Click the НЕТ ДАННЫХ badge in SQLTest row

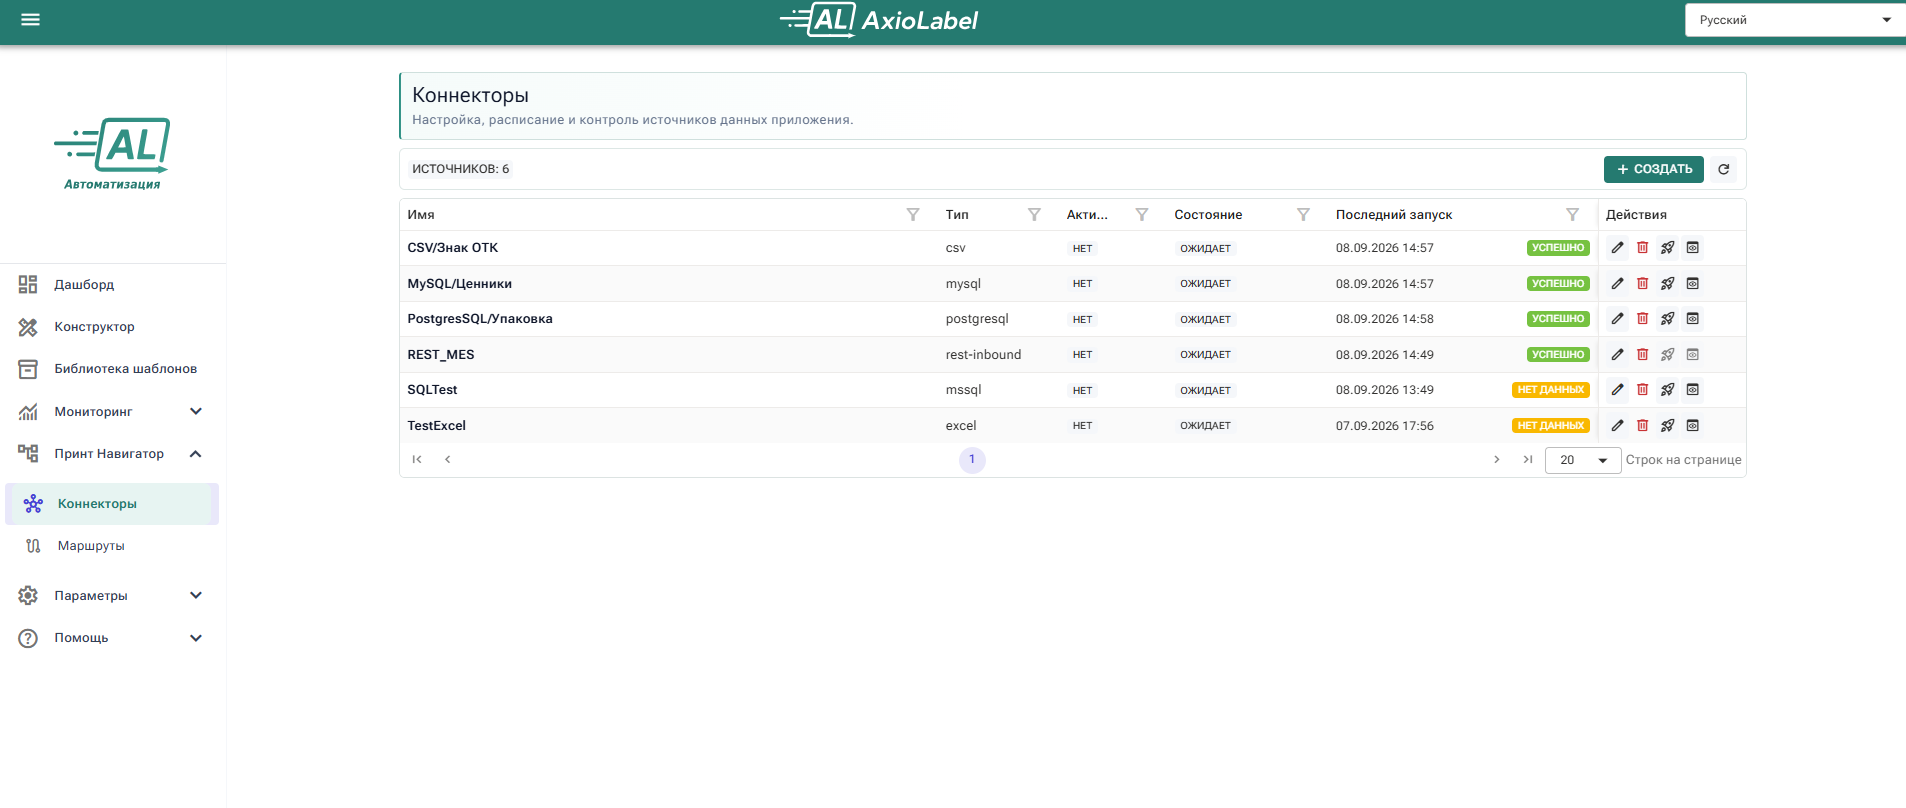tap(1550, 390)
